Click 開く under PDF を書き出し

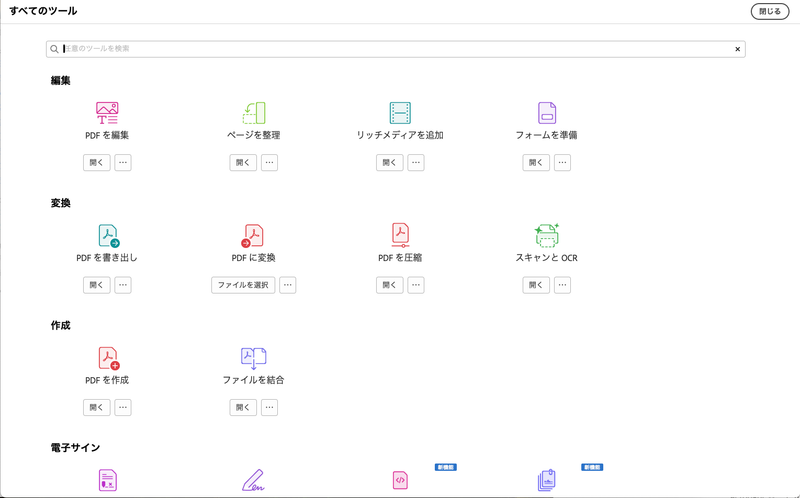(x=96, y=285)
